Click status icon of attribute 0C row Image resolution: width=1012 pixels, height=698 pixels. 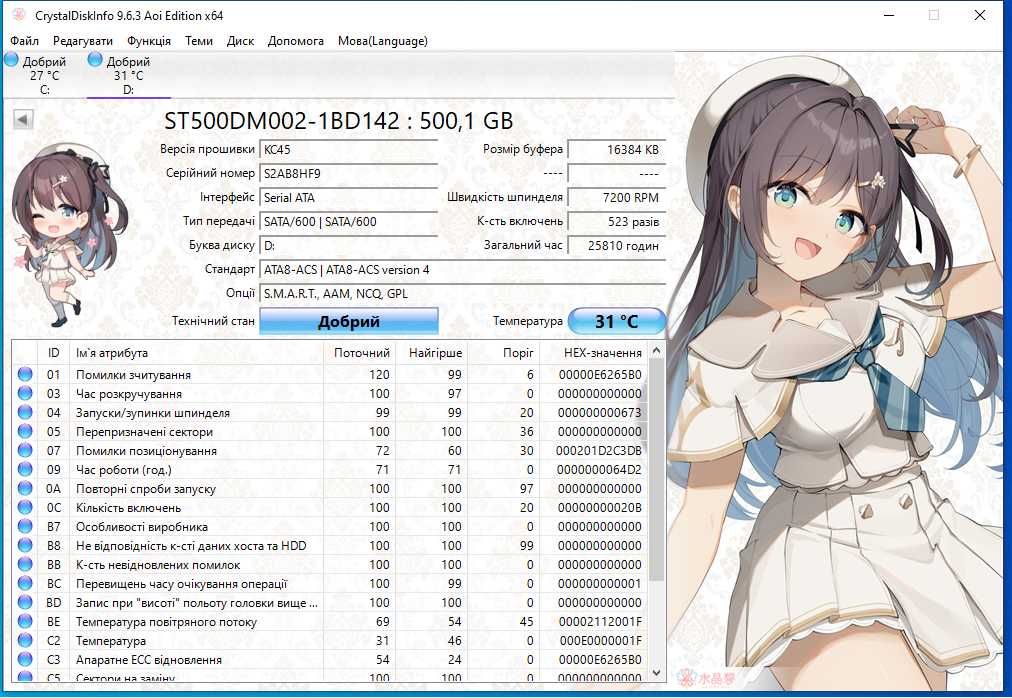click(25, 507)
